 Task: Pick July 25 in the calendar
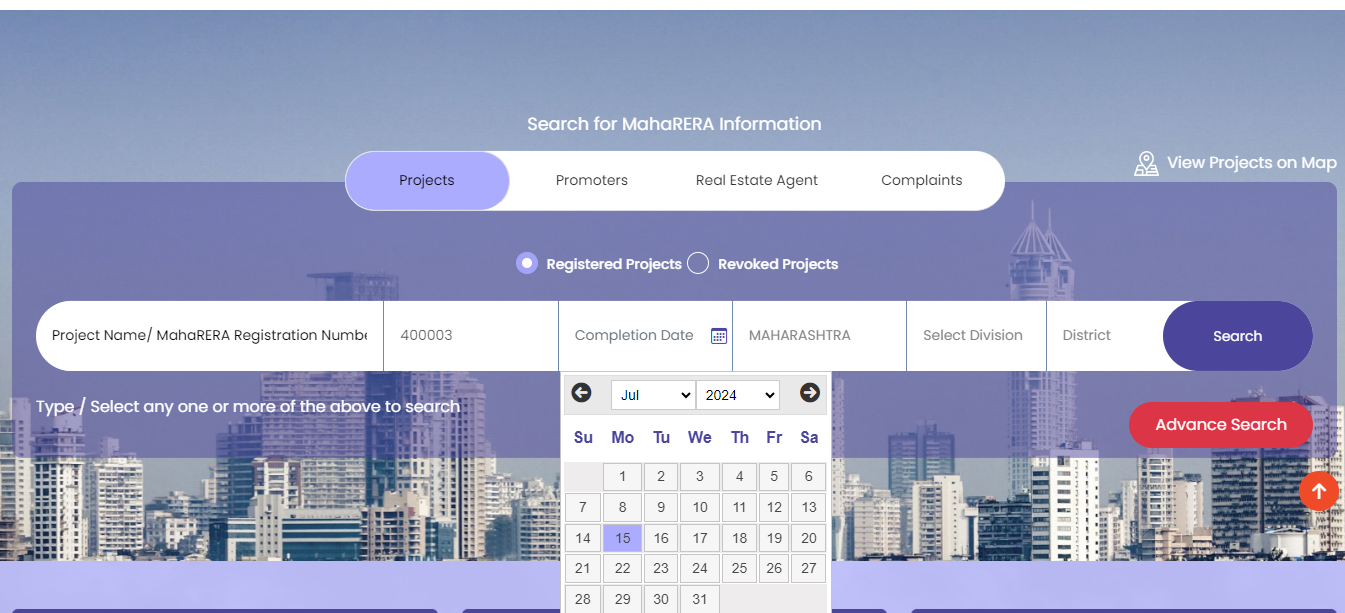(x=739, y=569)
